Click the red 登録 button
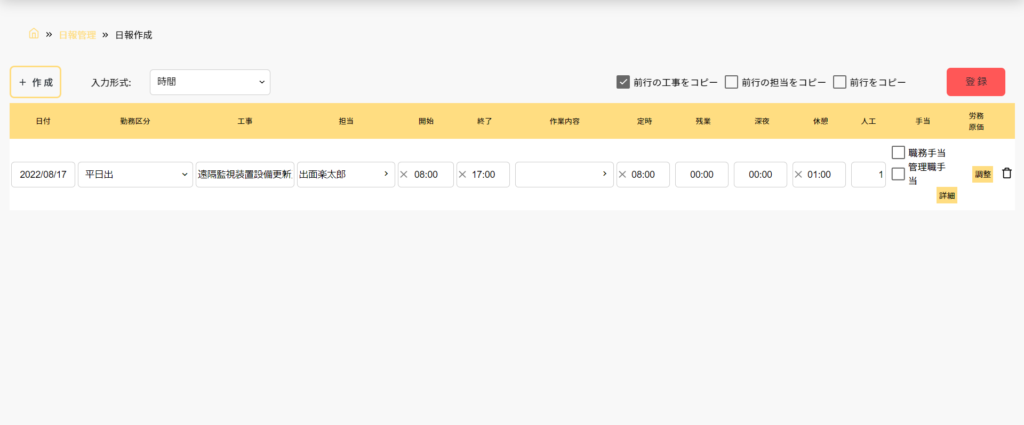Viewport: 1024px width, 425px height. click(976, 82)
